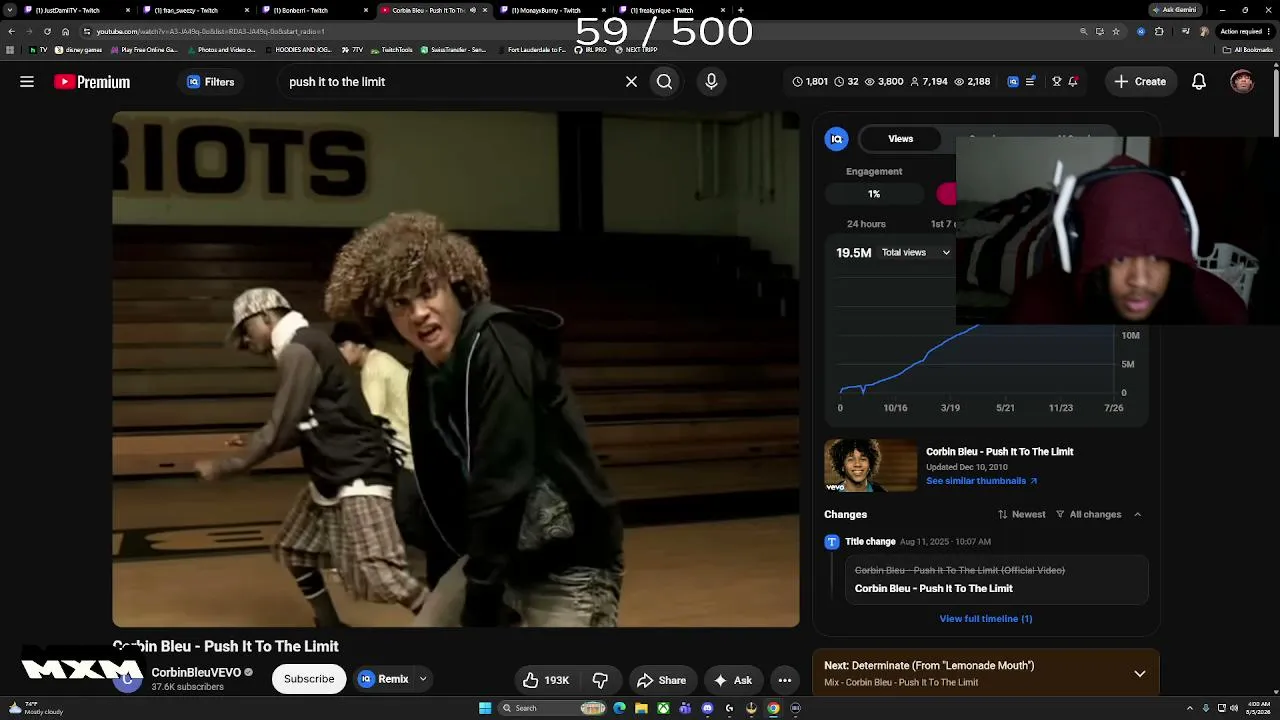
Task: Go to YouTube Premium home logo
Action: click(92, 82)
